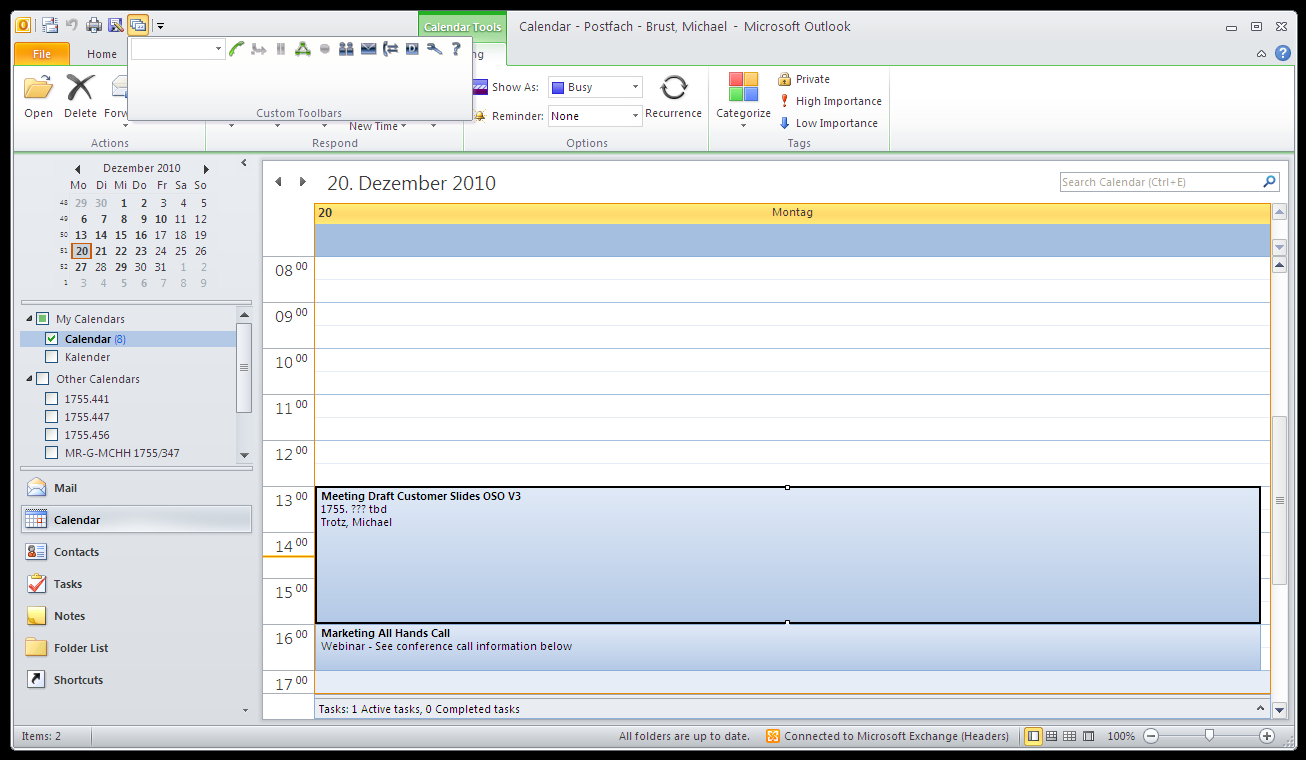
Task: Click the Undo quick access icon
Action: pos(72,26)
